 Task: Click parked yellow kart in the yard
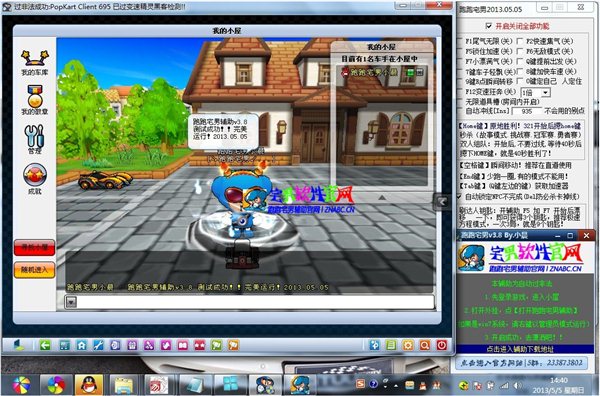pos(105,180)
